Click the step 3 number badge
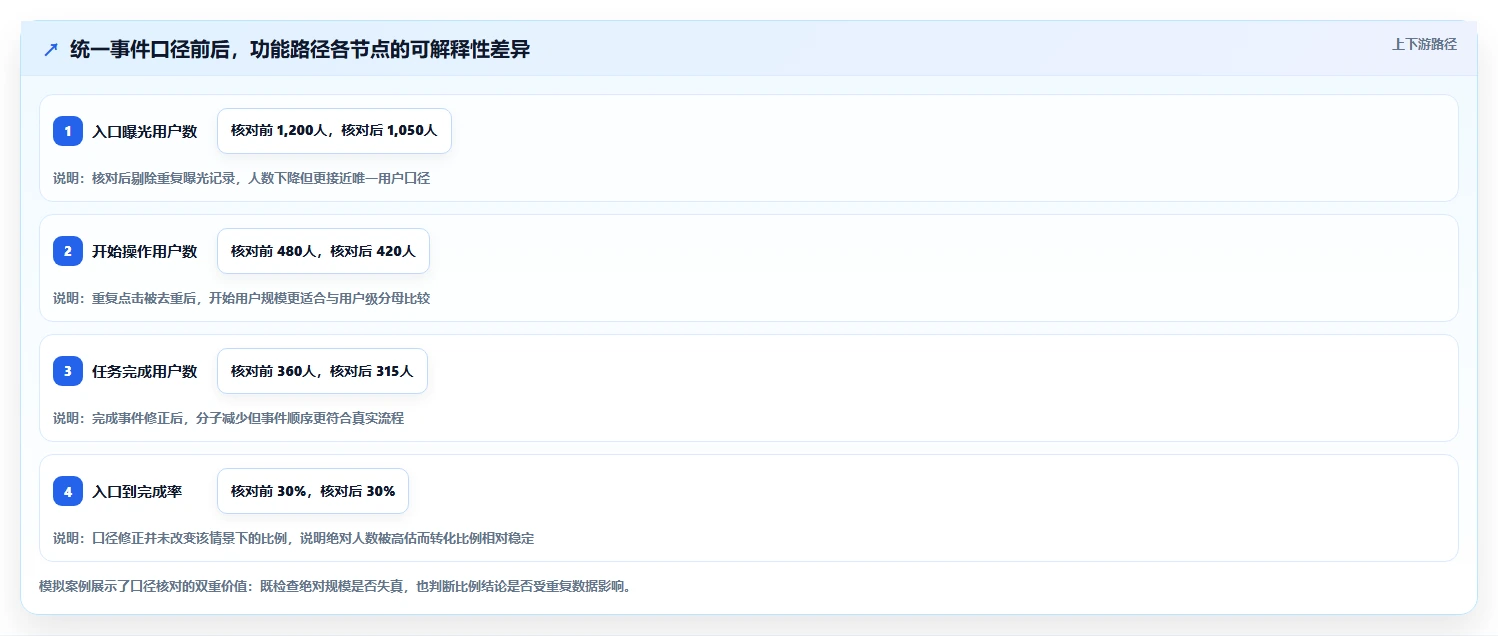Viewport: 1498px width, 636px height. tap(68, 371)
